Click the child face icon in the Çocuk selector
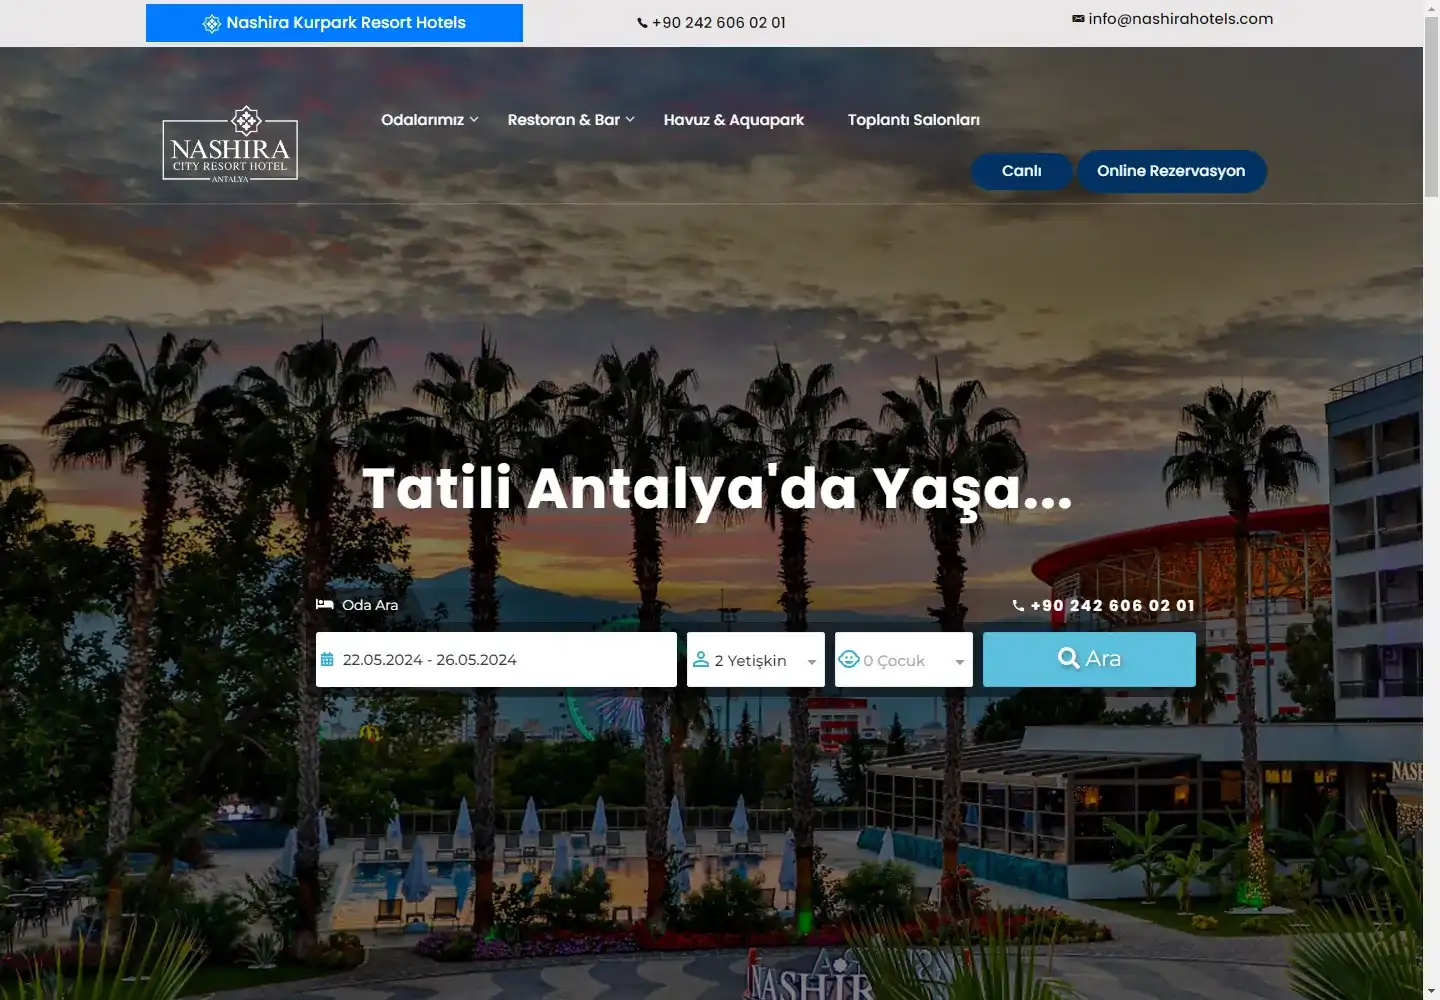The height and width of the screenshot is (1000, 1440). tap(849, 659)
